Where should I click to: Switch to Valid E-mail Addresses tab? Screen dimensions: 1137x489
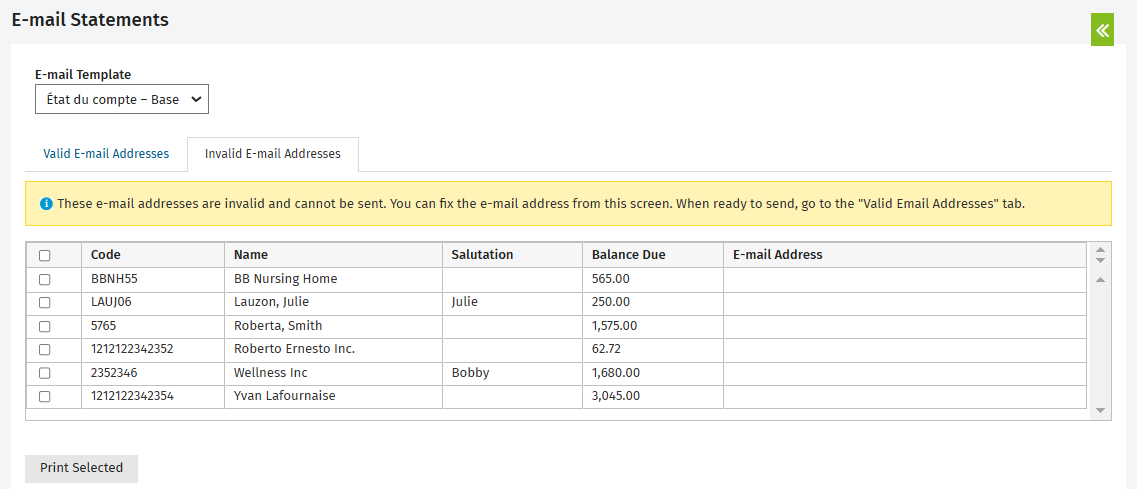click(106, 154)
